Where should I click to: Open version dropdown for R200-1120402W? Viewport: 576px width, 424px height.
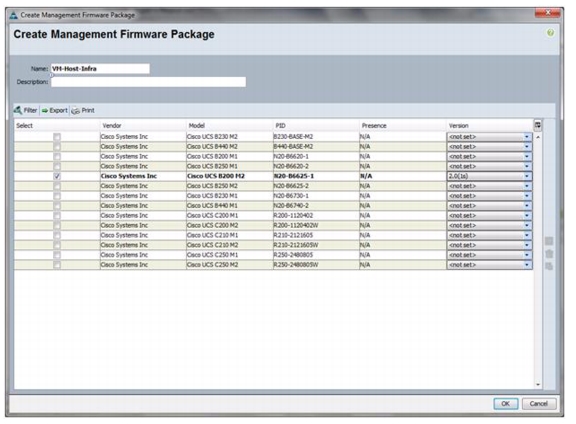(x=489, y=226)
